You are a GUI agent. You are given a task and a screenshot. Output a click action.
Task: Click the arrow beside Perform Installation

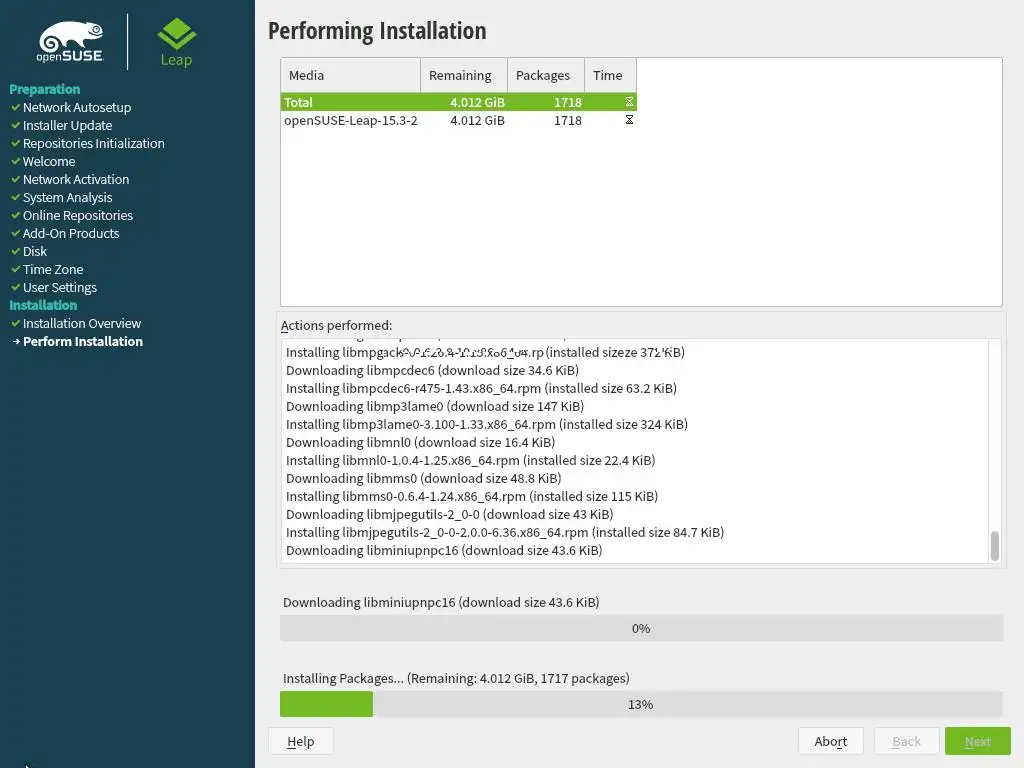(16, 342)
